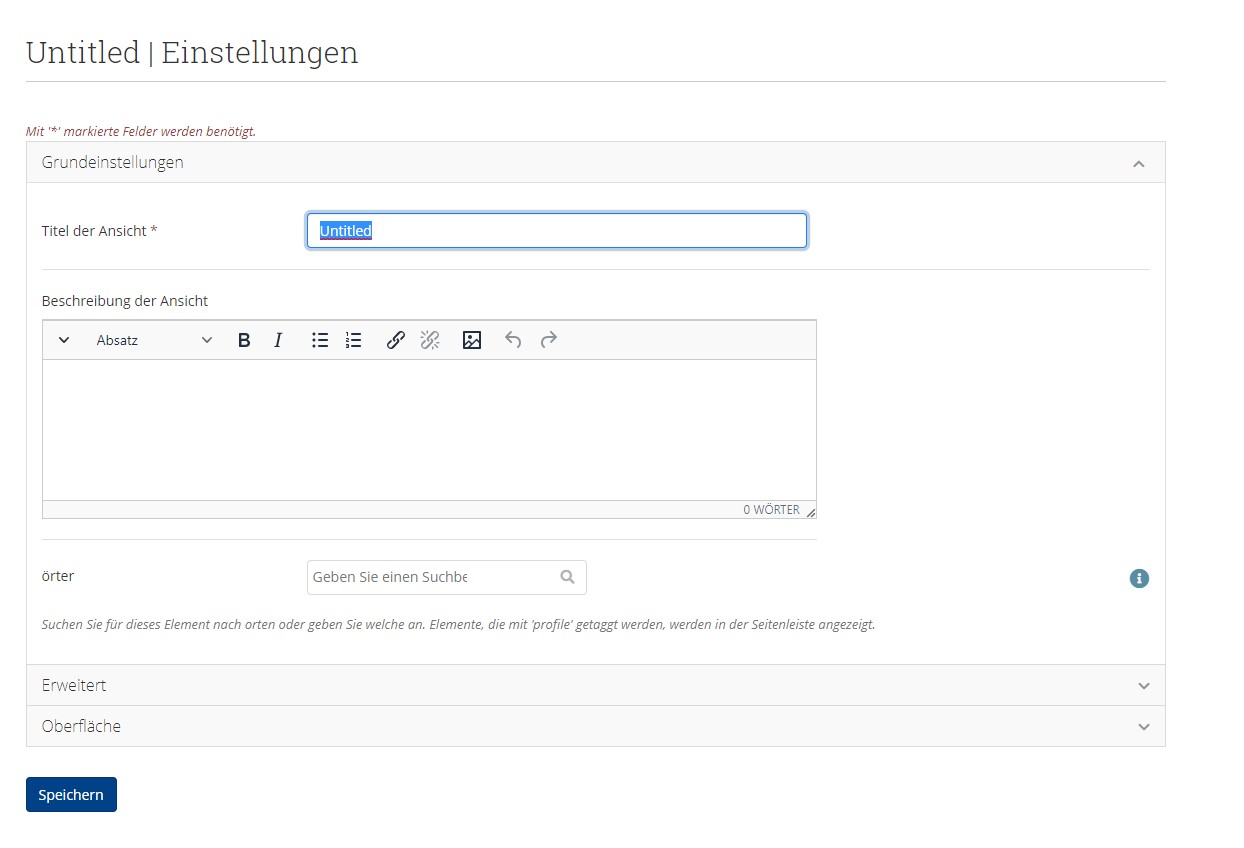This screenshot has width=1244, height=848.
Task: Click the 'Untitled | Einstellungen' heading
Action: 192,52
